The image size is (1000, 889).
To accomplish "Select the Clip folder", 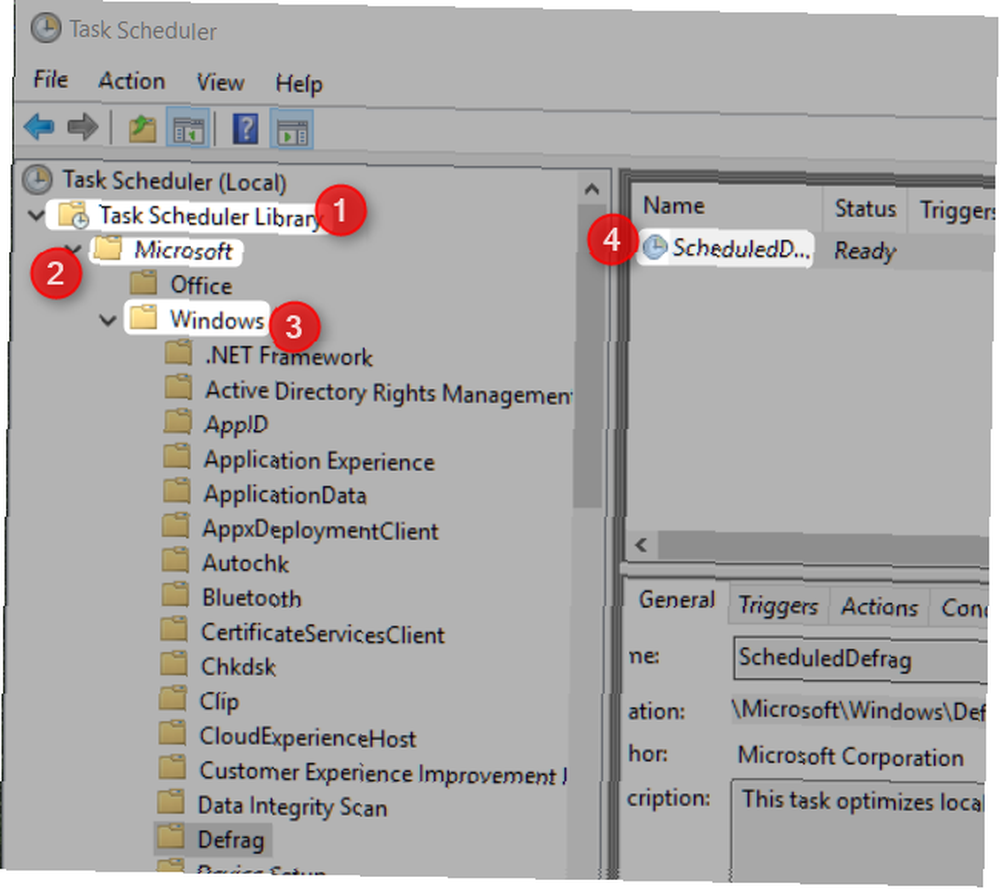I will pos(219,701).
